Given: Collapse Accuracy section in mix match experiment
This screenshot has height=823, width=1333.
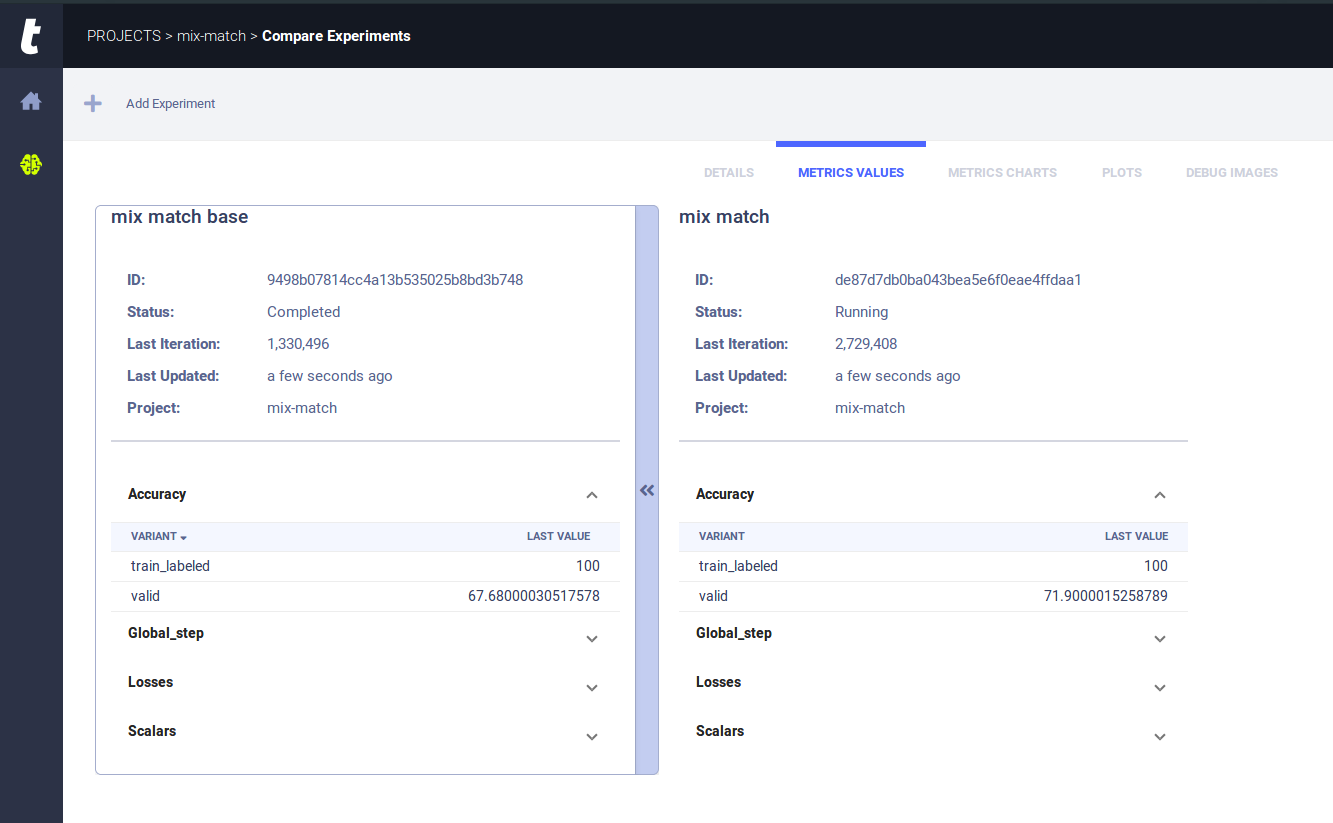Looking at the screenshot, I should click(1160, 495).
